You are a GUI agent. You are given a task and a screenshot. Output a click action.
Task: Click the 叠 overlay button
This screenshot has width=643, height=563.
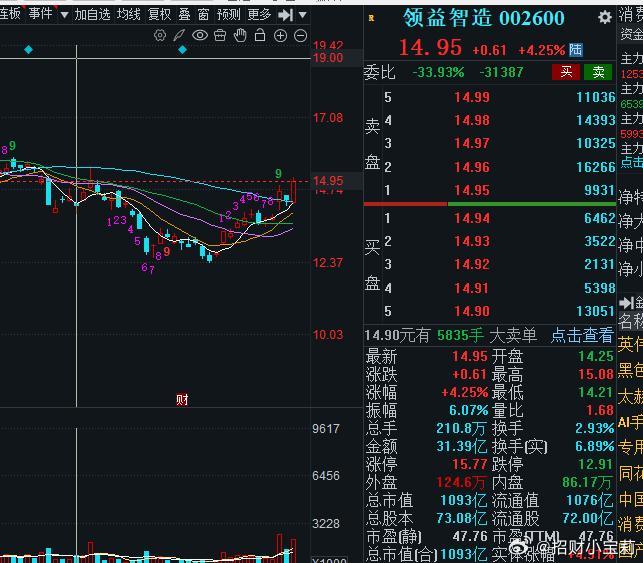[185, 15]
